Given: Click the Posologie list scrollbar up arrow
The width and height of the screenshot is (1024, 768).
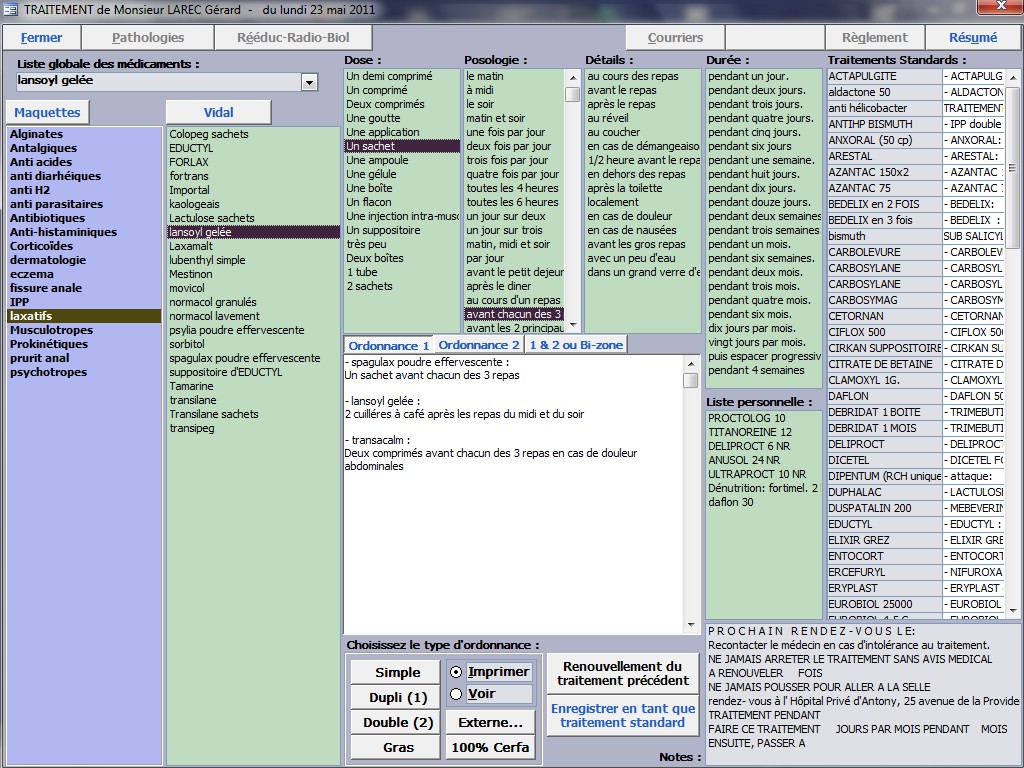Looking at the screenshot, I should 572,76.
